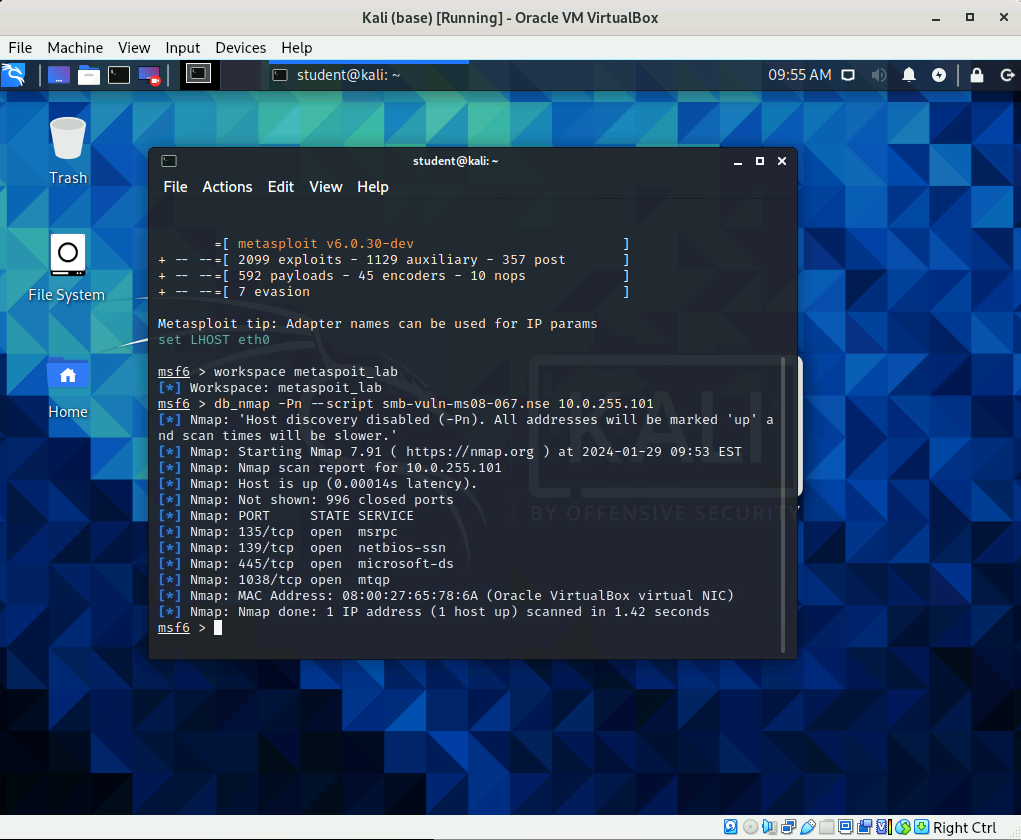Viewport: 1021px width, 840px height.
Task: Open the notifications bell icon
Action: 908,75
